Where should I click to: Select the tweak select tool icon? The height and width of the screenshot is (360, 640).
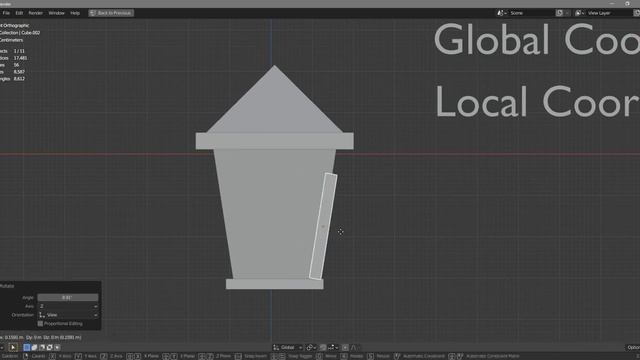click(x=13, y=347)
